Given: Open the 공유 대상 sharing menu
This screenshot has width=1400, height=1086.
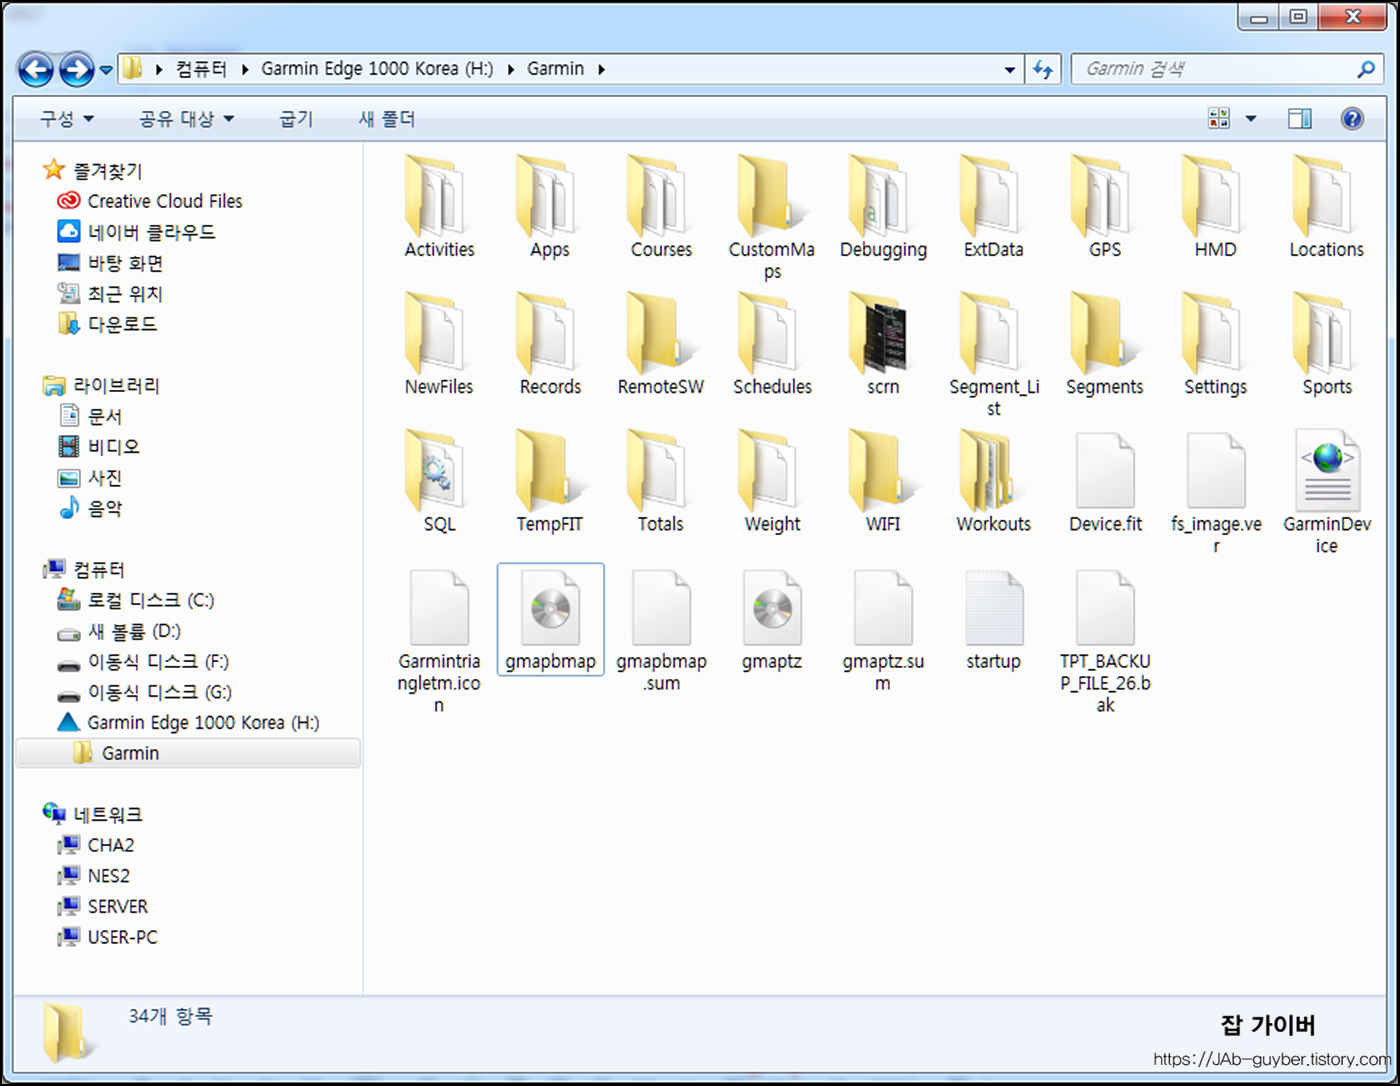Looking at the screenshot, I should tap(185, 118).
